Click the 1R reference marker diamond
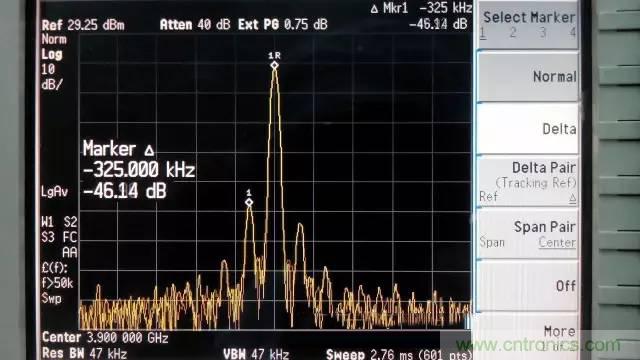Screen dimensions: 640x360 (274, 65)
